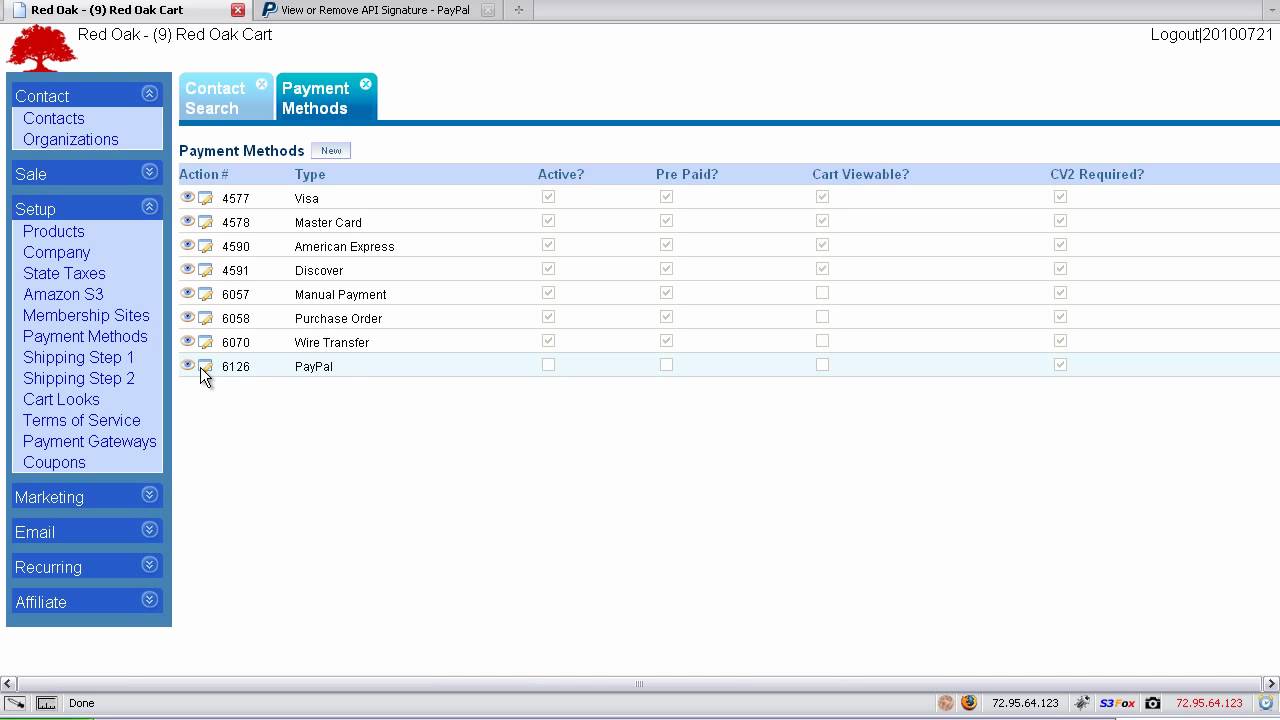Viewport: 1280px width, 720px height.
Task: Click the 6126 number cell
Action: pos(236,366)
